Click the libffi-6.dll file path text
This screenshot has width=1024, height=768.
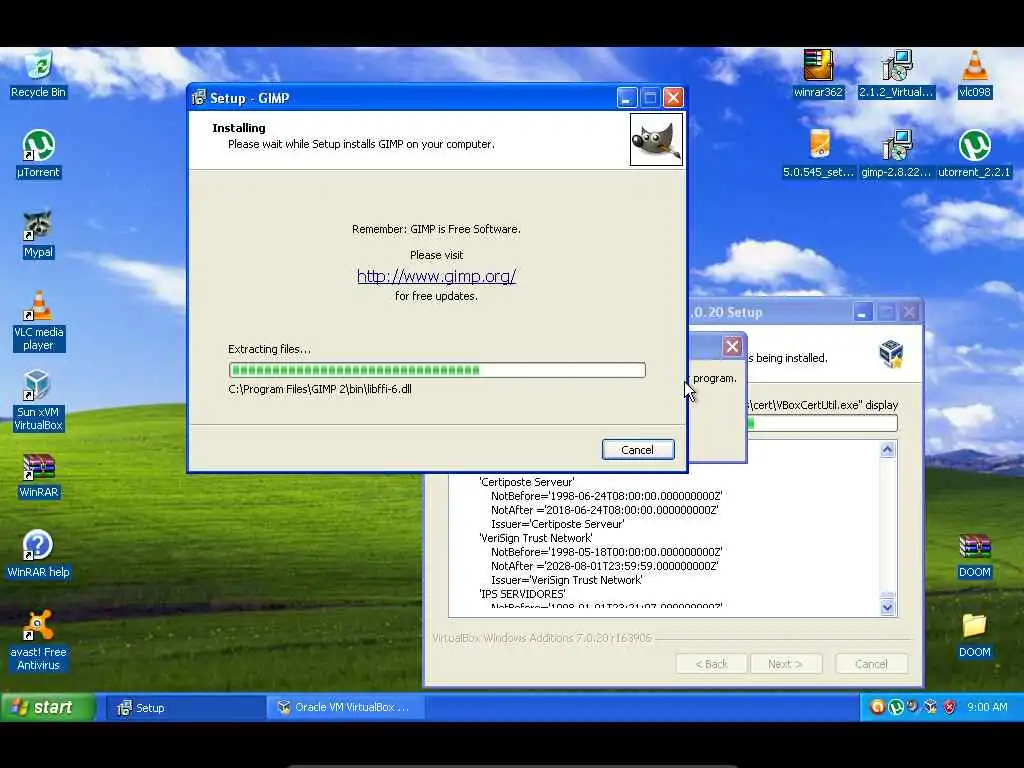coord(320,389)
